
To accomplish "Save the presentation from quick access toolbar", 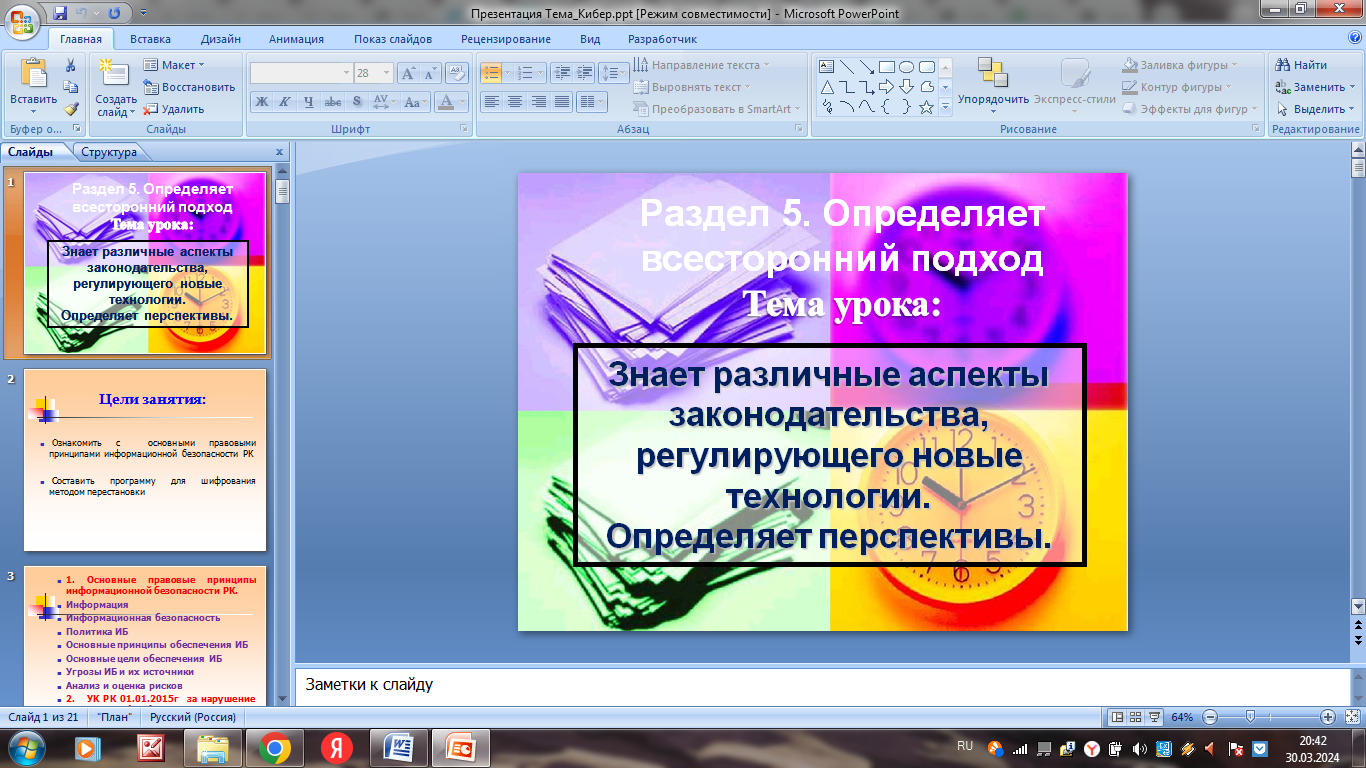I will 61,13.
